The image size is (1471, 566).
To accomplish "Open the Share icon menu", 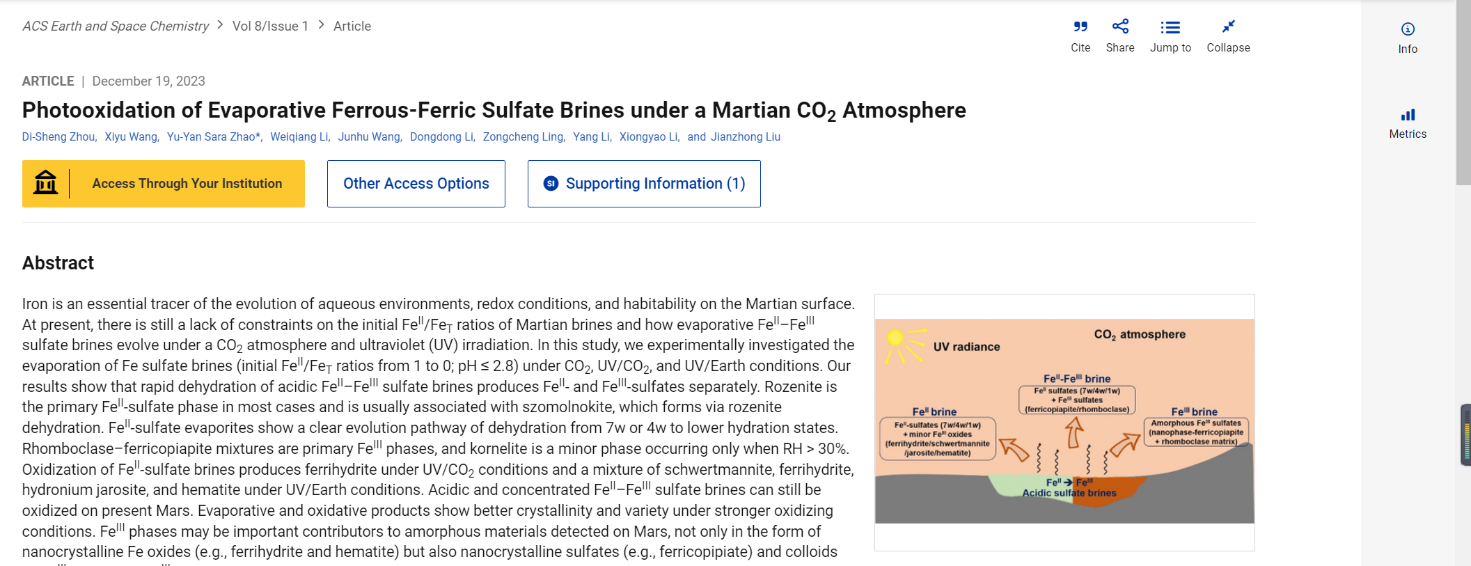I will point(1120,27).
